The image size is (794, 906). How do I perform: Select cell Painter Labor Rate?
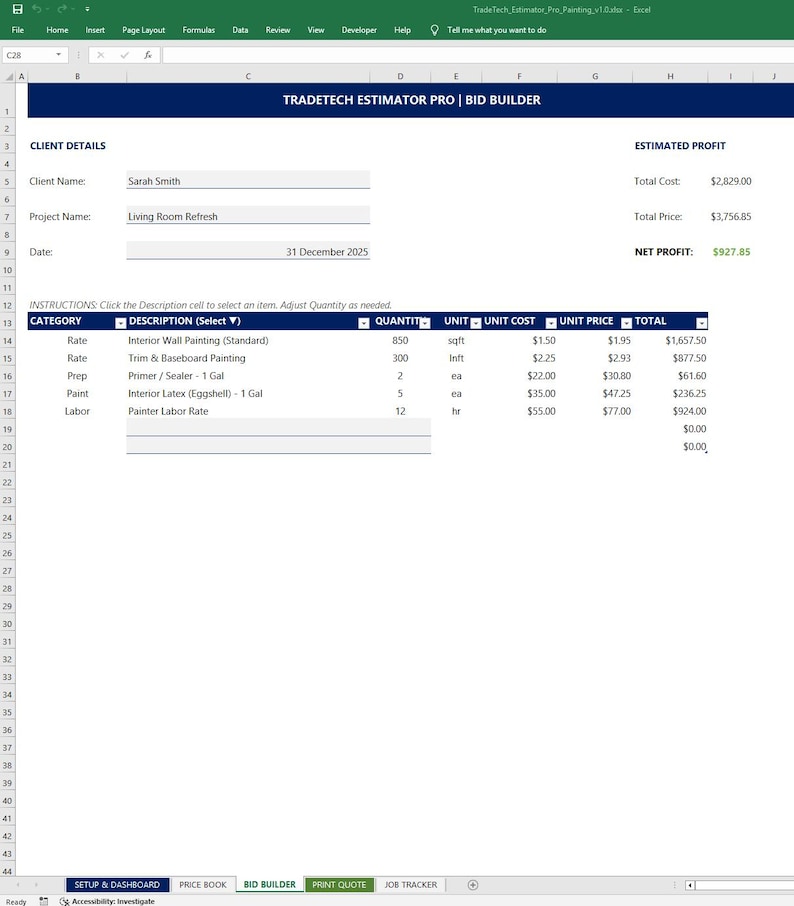click(248, 411)
